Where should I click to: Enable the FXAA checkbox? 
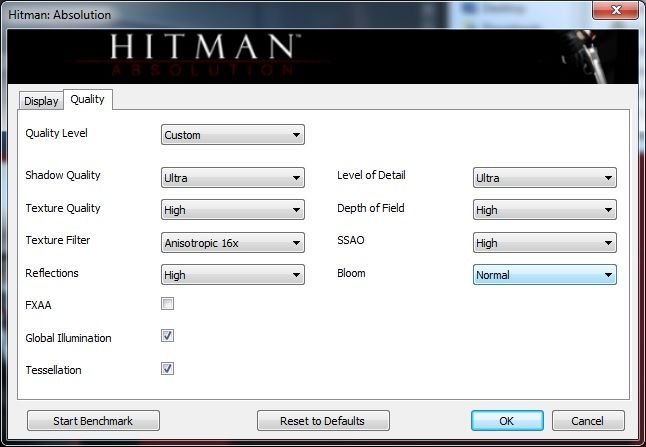[167, 304]
